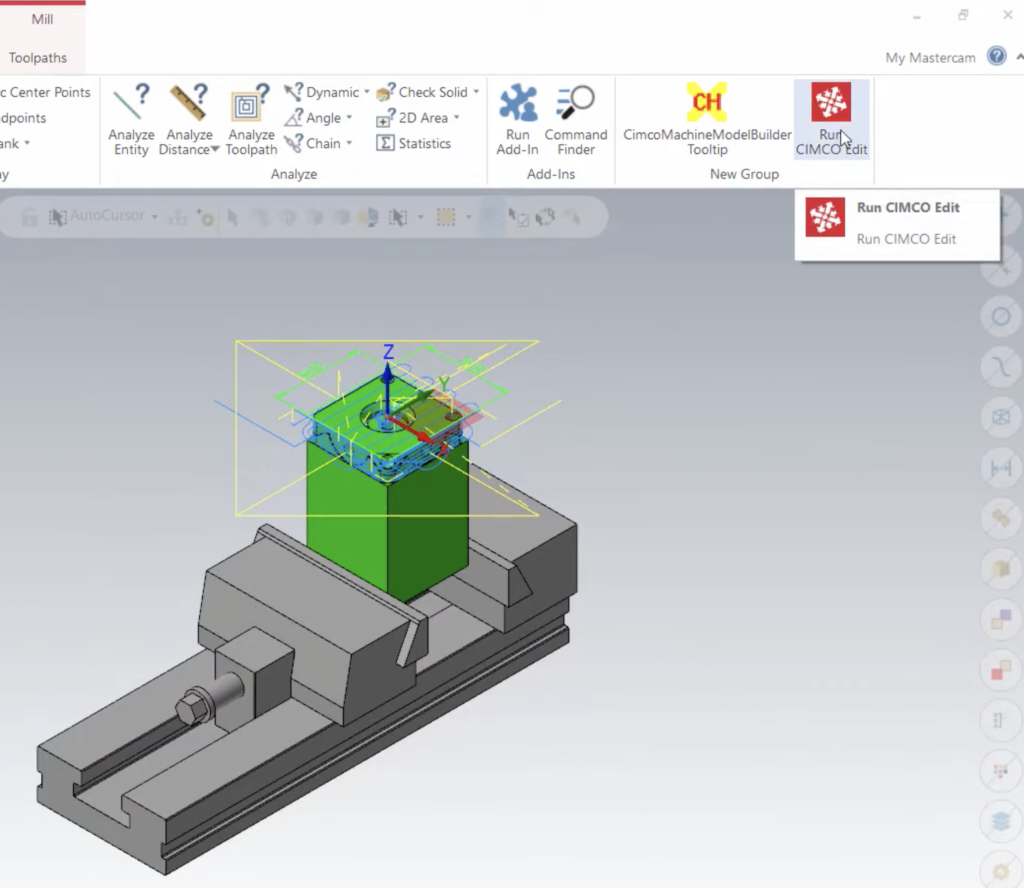Click the AutoCursor selection icon

click(x=57, y=216)
